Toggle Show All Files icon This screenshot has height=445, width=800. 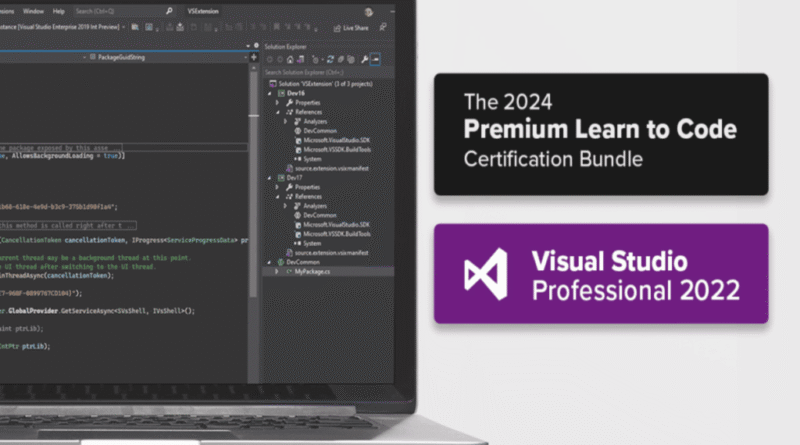point(351,60)
